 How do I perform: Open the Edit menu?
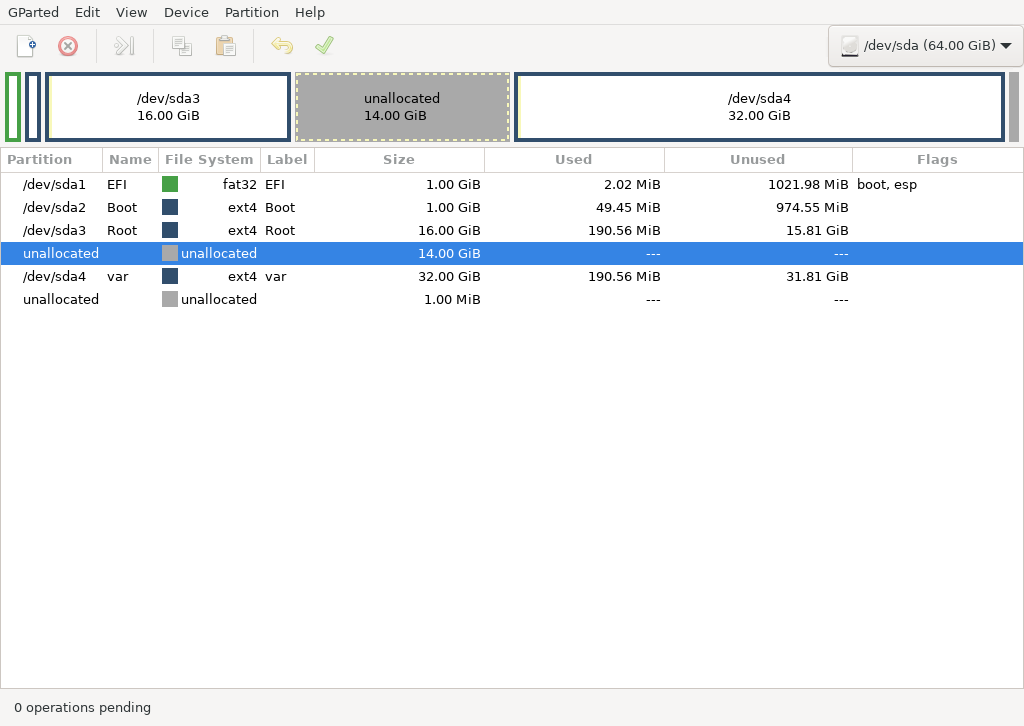[88, 12]
